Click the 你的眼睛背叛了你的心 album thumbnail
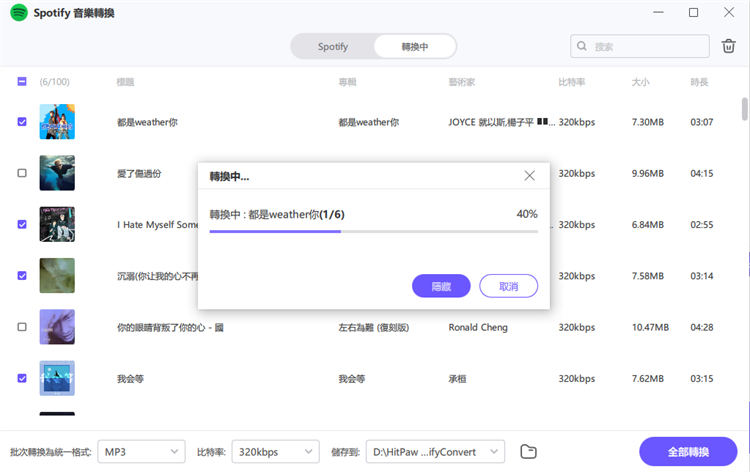This screenshot has height=472, width=750. 57,327
